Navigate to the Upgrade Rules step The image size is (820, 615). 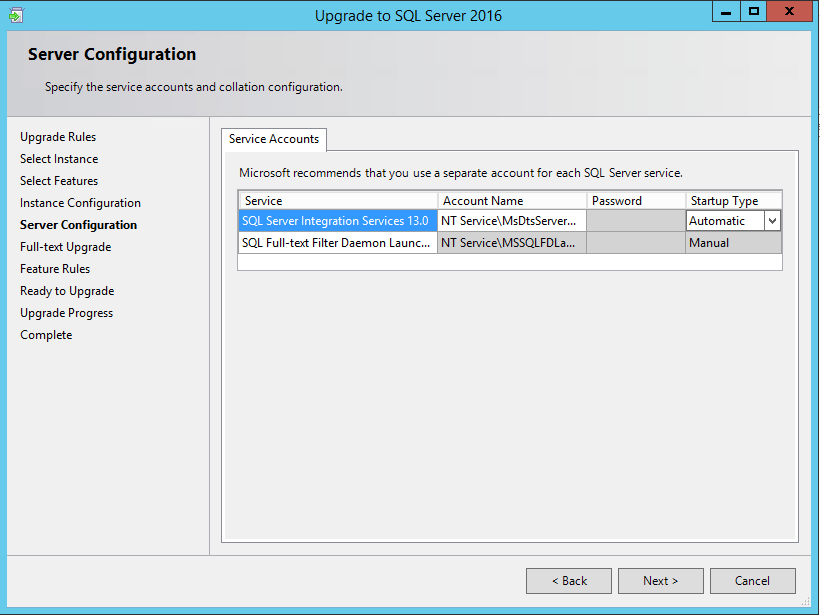pyautogui.click(x=57, y=136)
